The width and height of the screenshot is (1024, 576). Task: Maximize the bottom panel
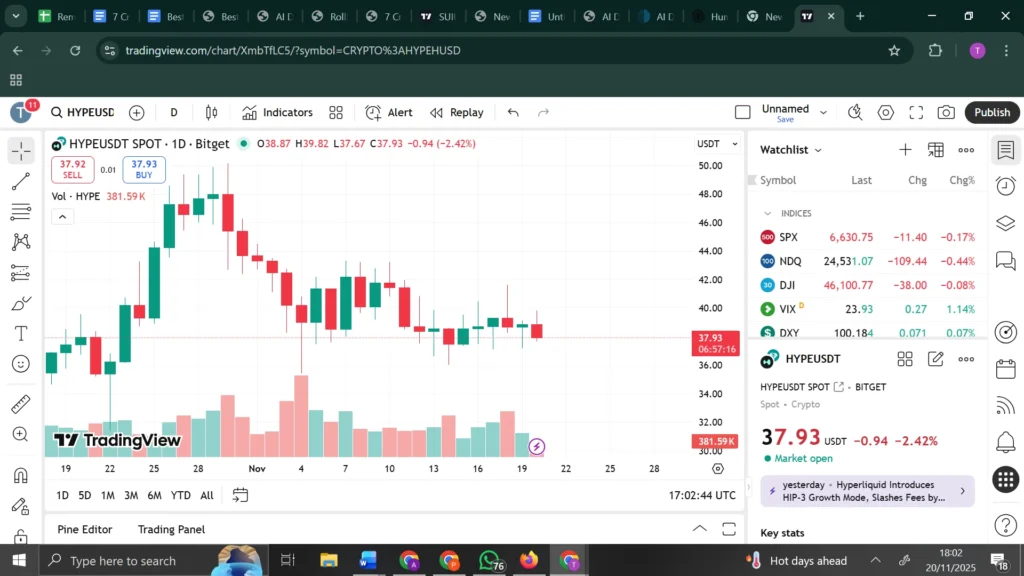tap(729, 528)
